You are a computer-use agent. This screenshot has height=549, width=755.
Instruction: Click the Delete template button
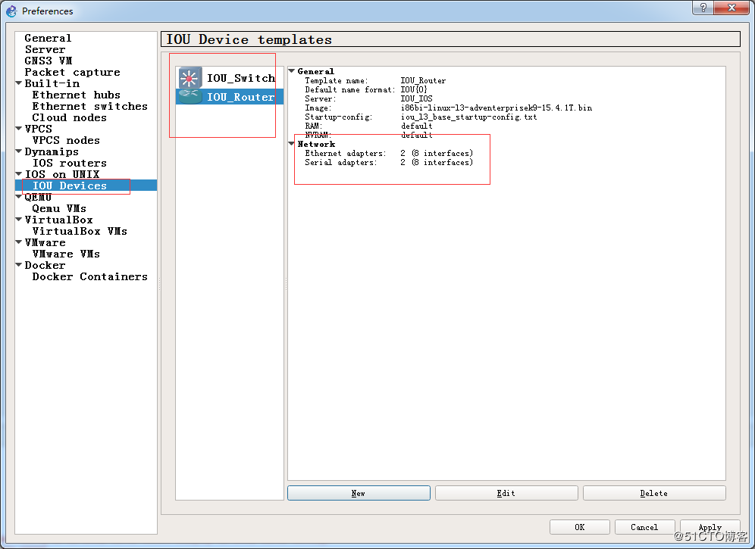(x=654, y=493)
